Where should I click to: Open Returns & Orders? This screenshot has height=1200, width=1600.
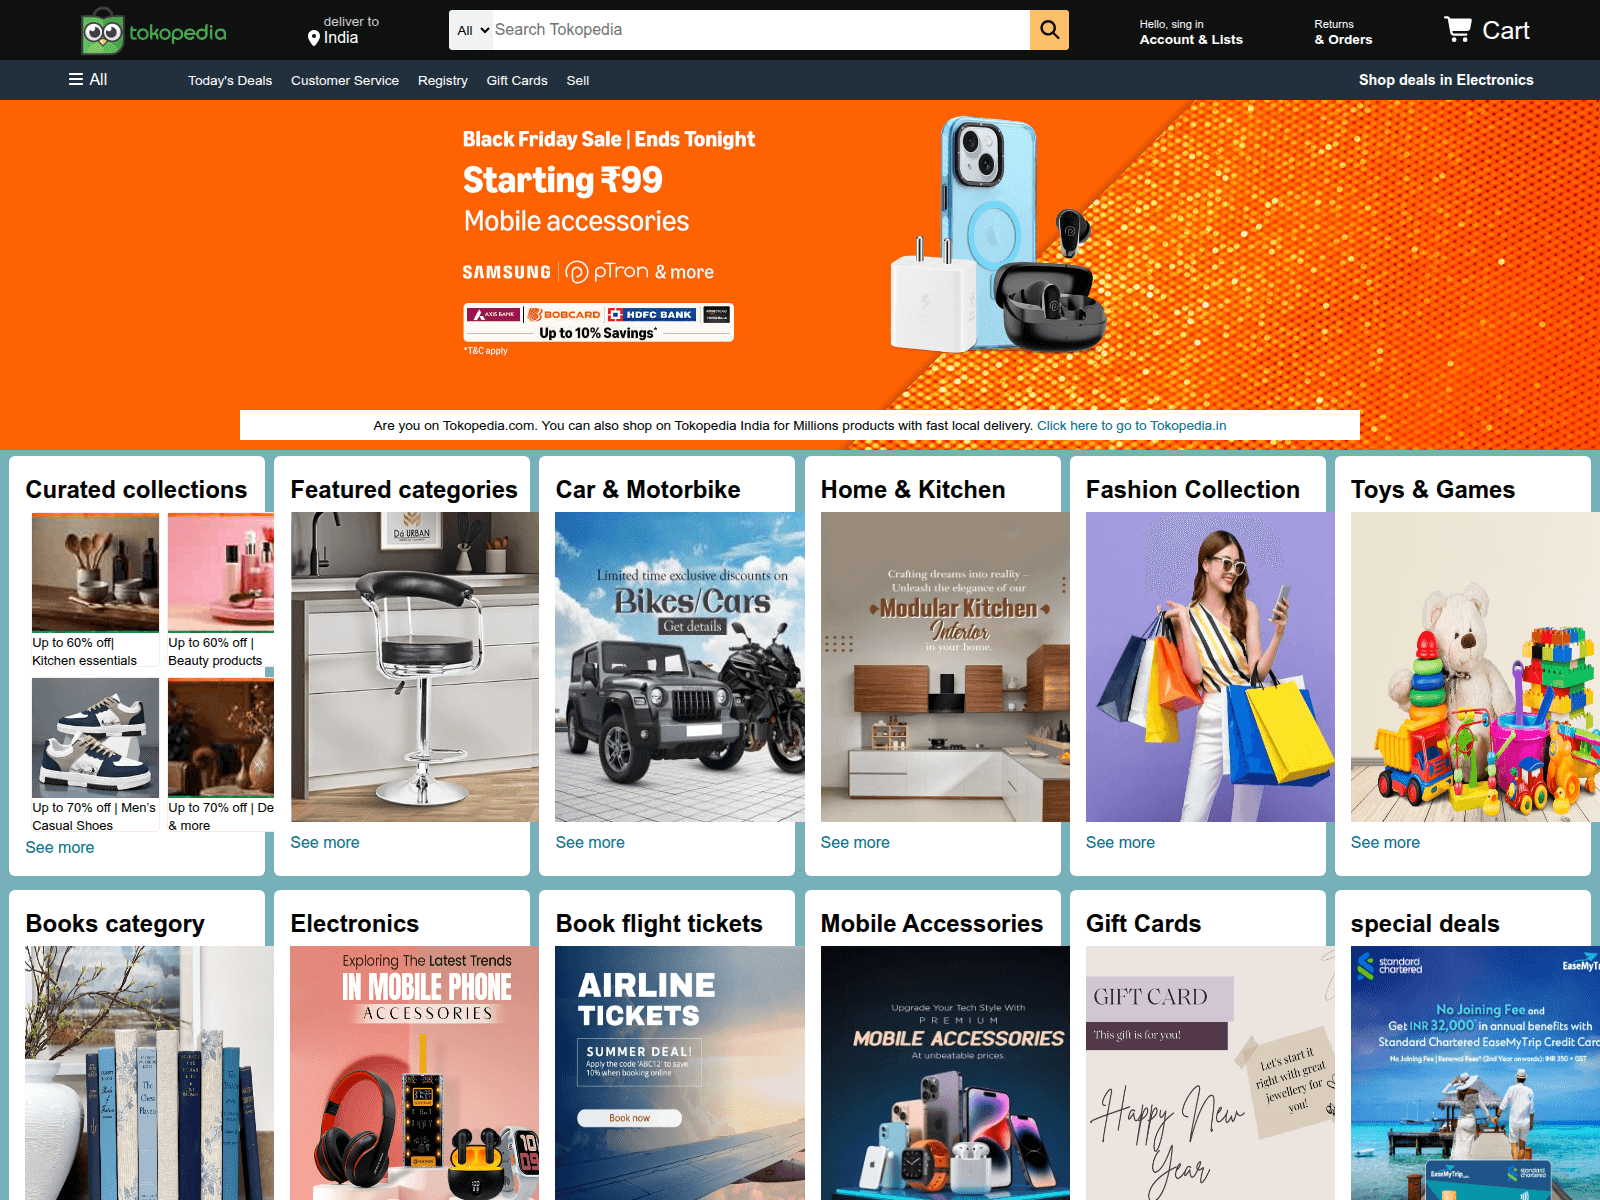[1343, 32]
